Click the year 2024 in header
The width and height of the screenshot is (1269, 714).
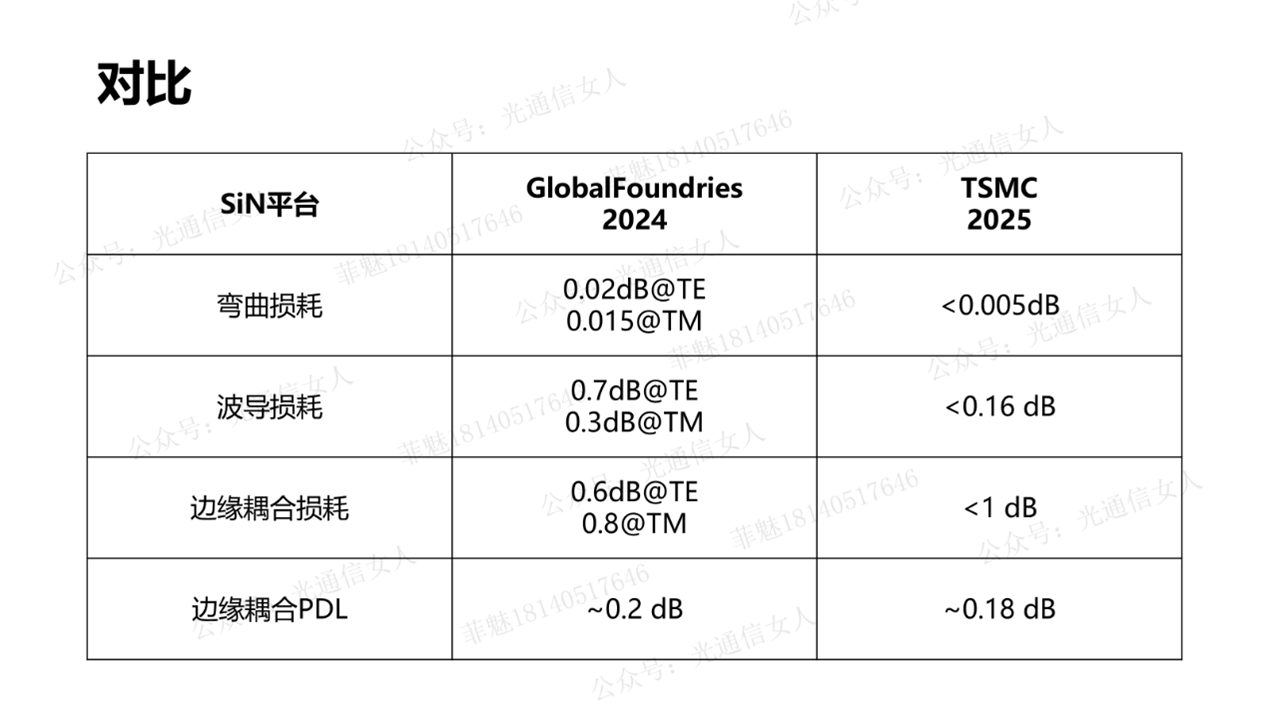pyautogui.click(x=634, y=220)
